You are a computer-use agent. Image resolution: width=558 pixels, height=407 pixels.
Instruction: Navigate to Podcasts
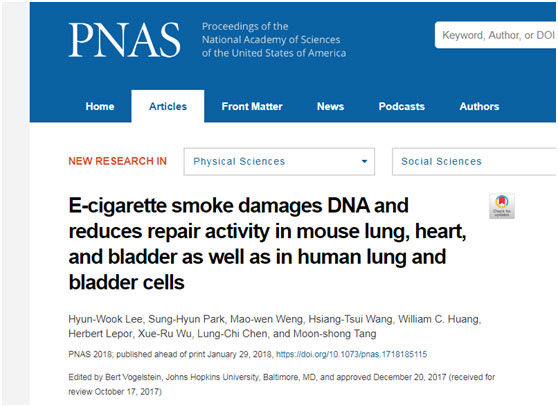pyautogui.click(x=401, y=106)
